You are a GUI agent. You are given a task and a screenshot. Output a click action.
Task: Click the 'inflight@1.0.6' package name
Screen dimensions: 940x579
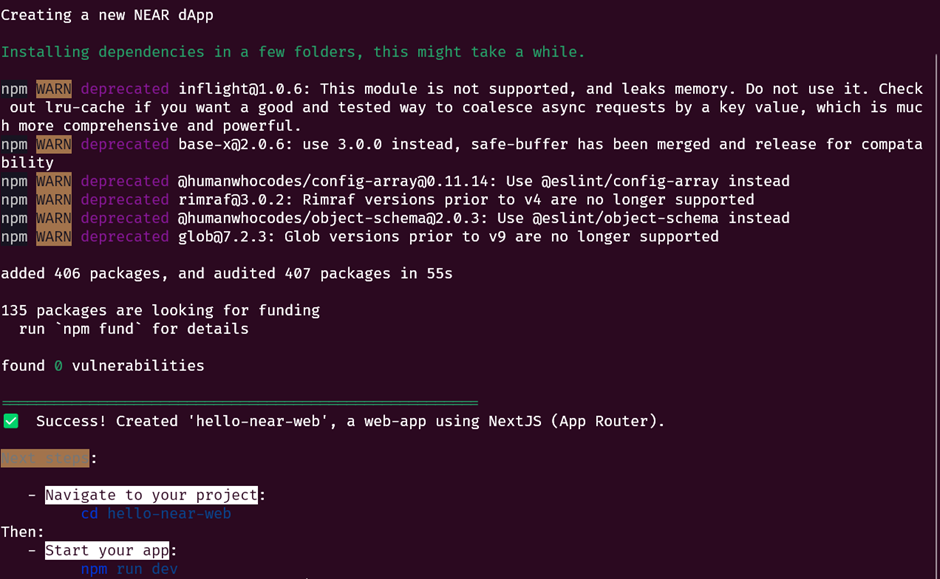tap(243, 89)
